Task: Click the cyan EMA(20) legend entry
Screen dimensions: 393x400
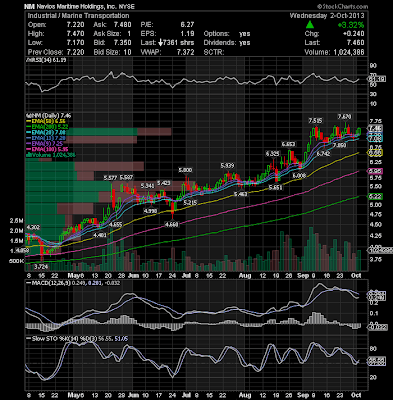Action: [x=46, y=133]
